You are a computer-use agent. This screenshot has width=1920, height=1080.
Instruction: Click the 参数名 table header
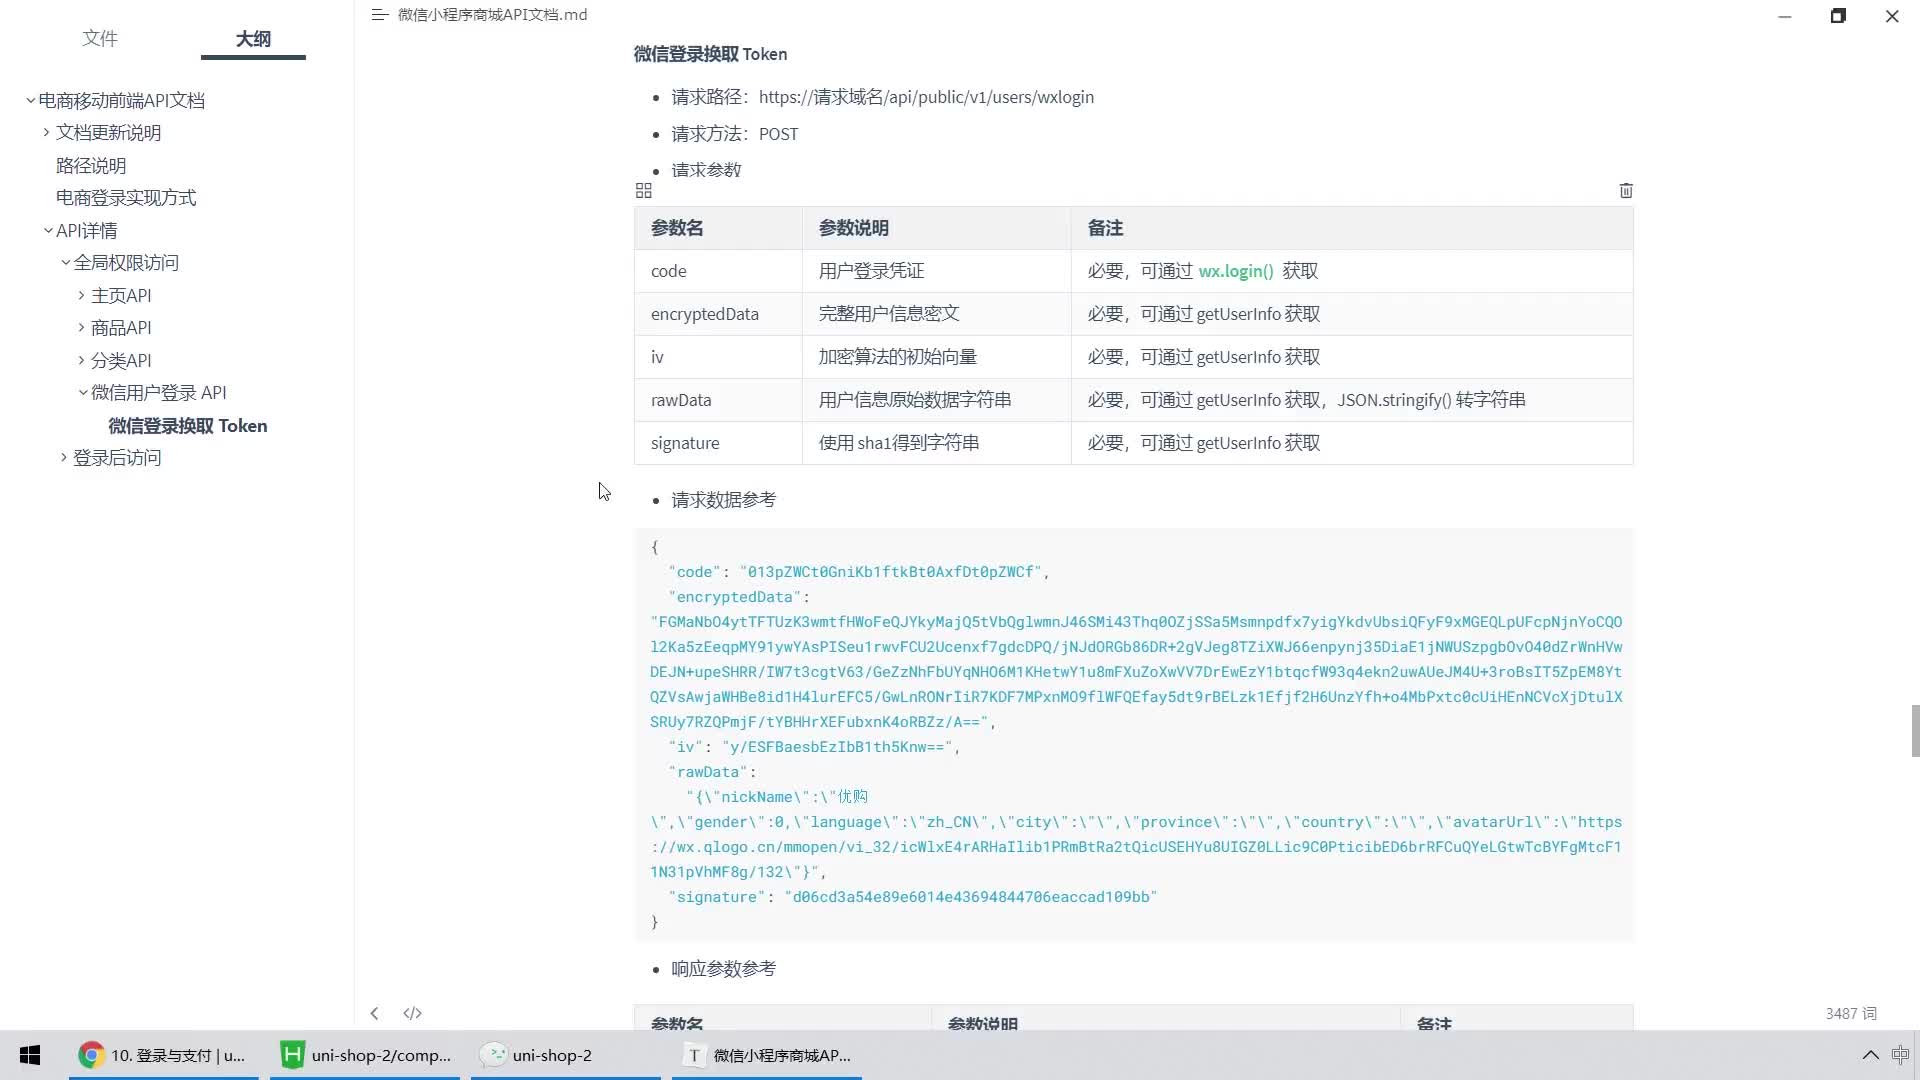point(718,228)
